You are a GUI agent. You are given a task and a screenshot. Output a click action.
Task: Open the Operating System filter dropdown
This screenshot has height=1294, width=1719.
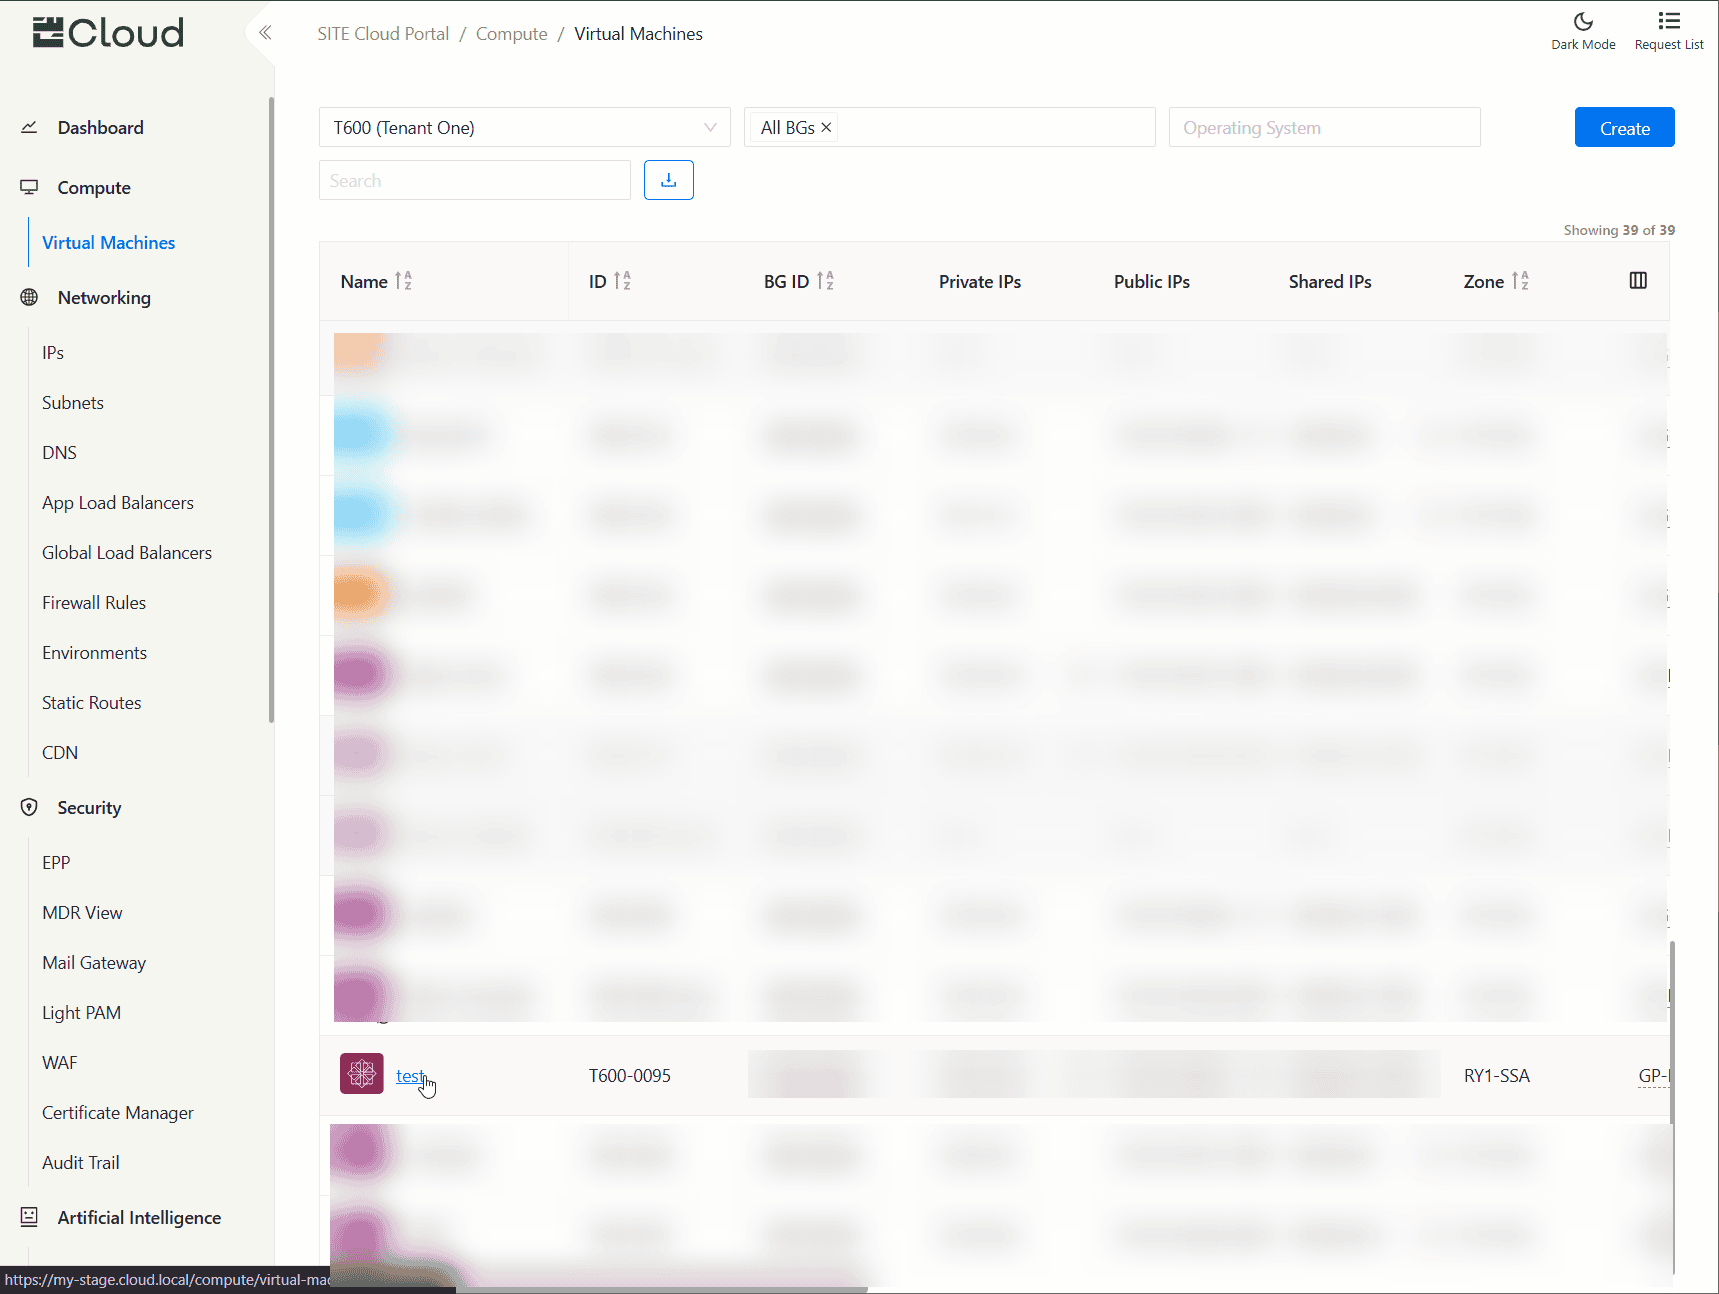(1323, 128)
